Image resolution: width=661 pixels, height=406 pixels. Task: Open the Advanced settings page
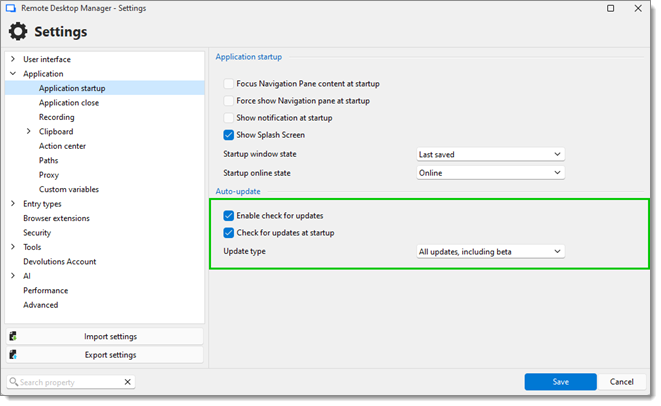click(40, 305)
